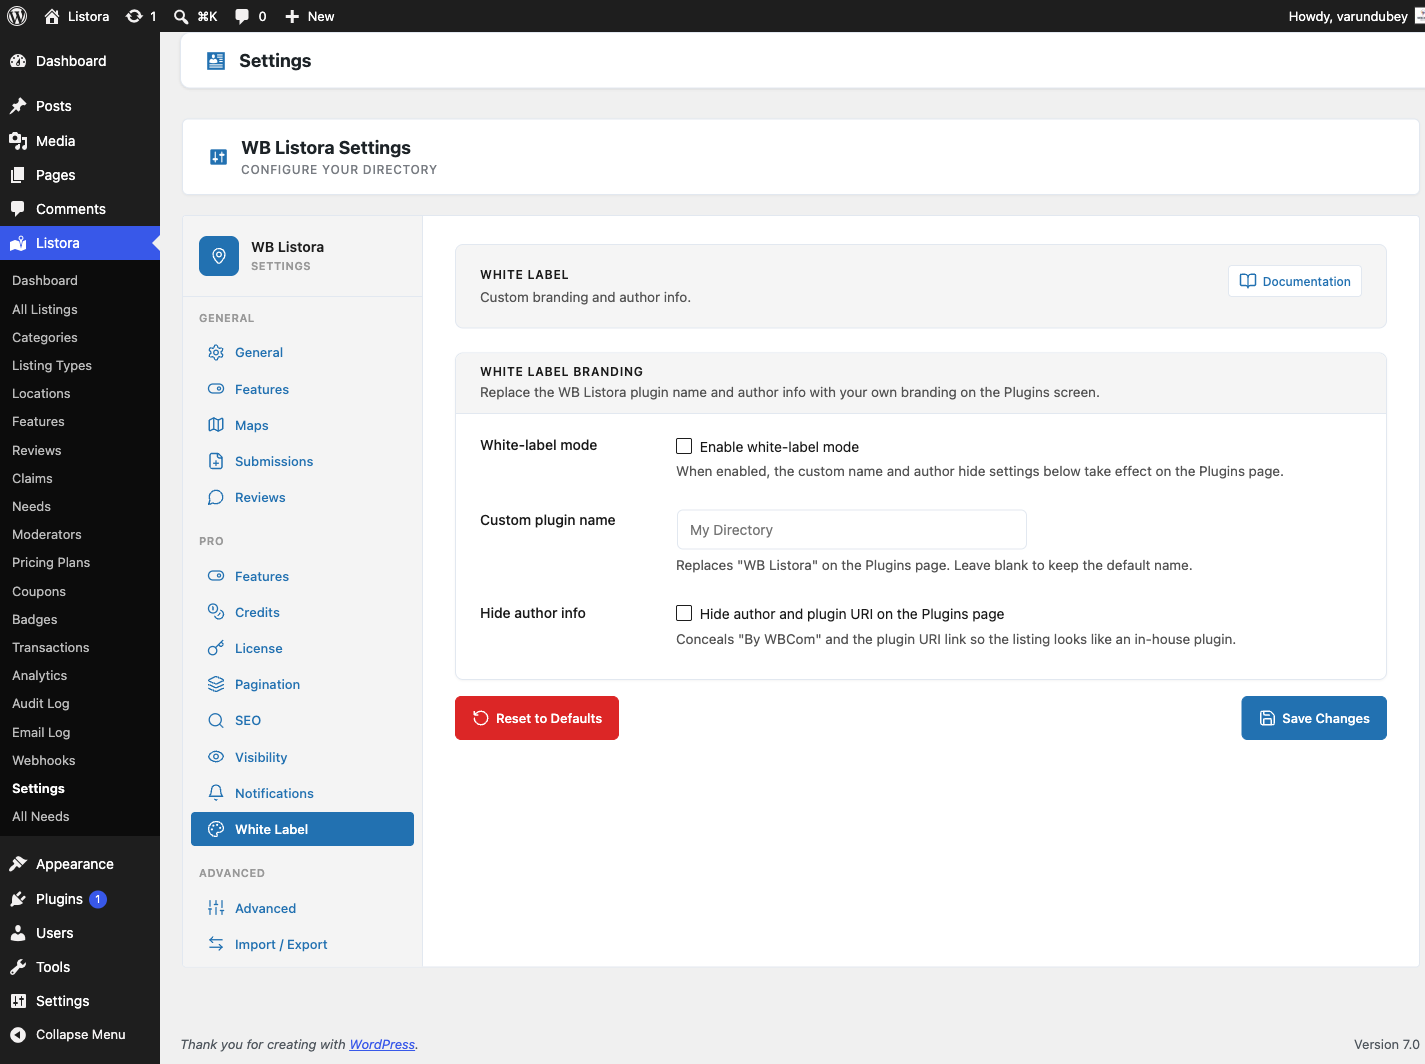1425x1064 pixels.
Task: Click the Notifications bell icon
Action: [x=216, y=793]
